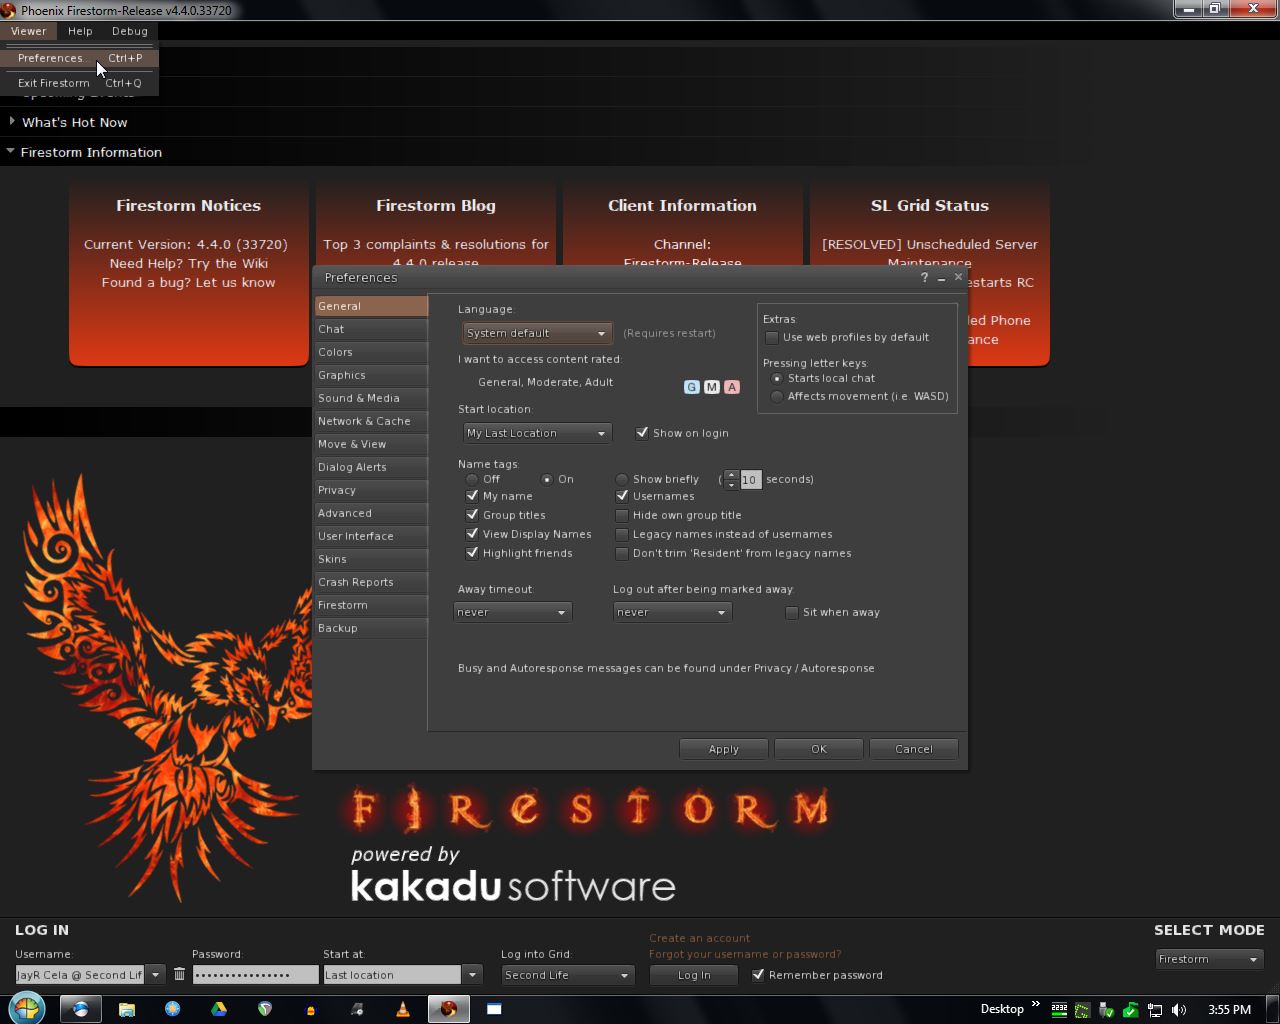The width and height of the screenshot is (1280, 1024).
Task: Click the General rating G icon
Action: (x=691, y=387)
